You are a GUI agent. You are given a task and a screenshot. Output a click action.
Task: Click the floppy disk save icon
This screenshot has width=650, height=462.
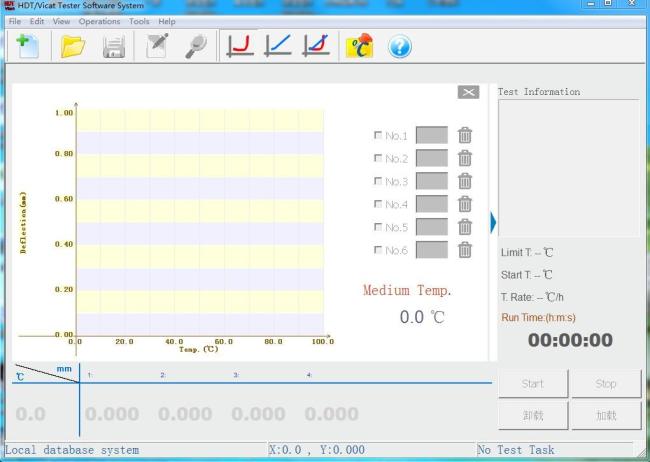point(114,46)
